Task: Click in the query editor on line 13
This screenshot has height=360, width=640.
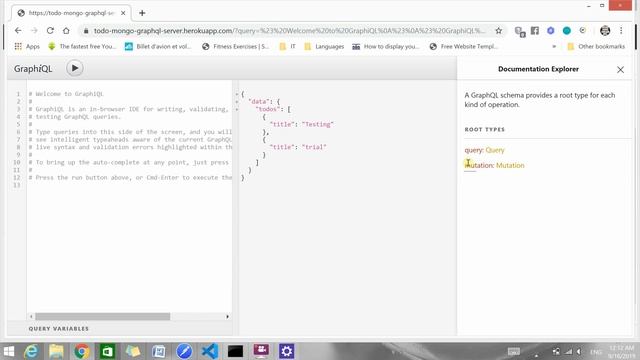Action: pos(129,185)
